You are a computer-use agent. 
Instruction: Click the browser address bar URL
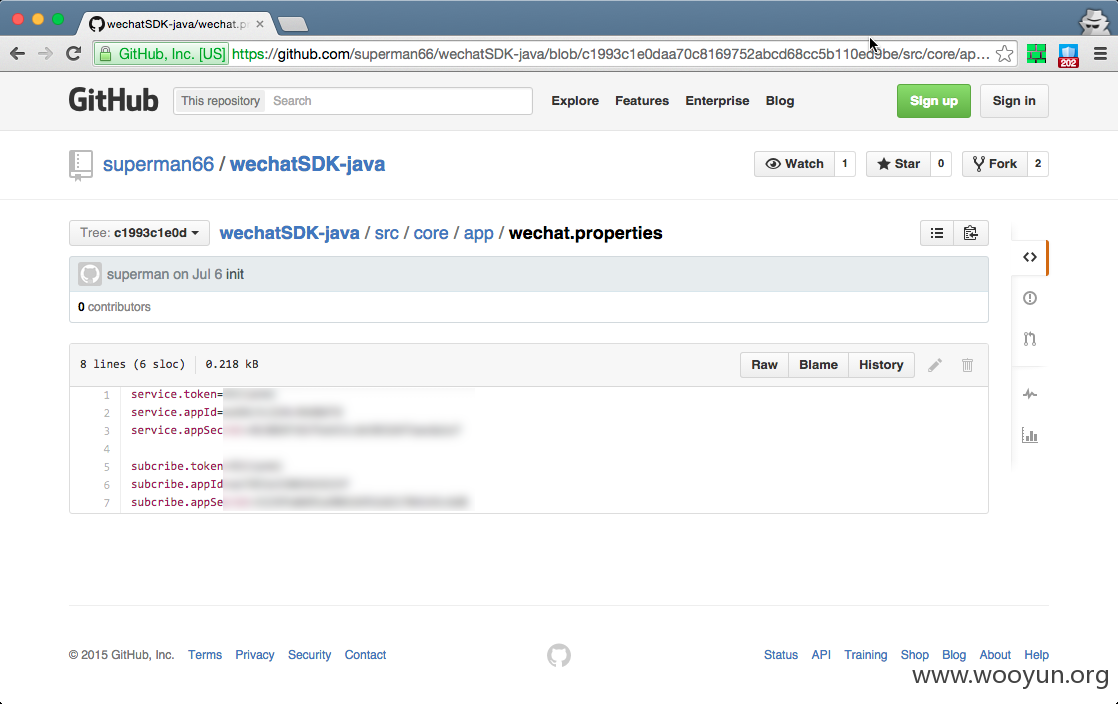pyautogui.click(x=610, y=53)
